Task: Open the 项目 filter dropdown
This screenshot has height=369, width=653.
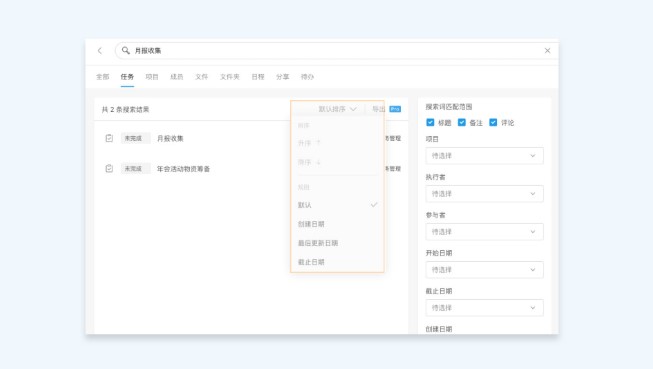Action: pos(484,156)
